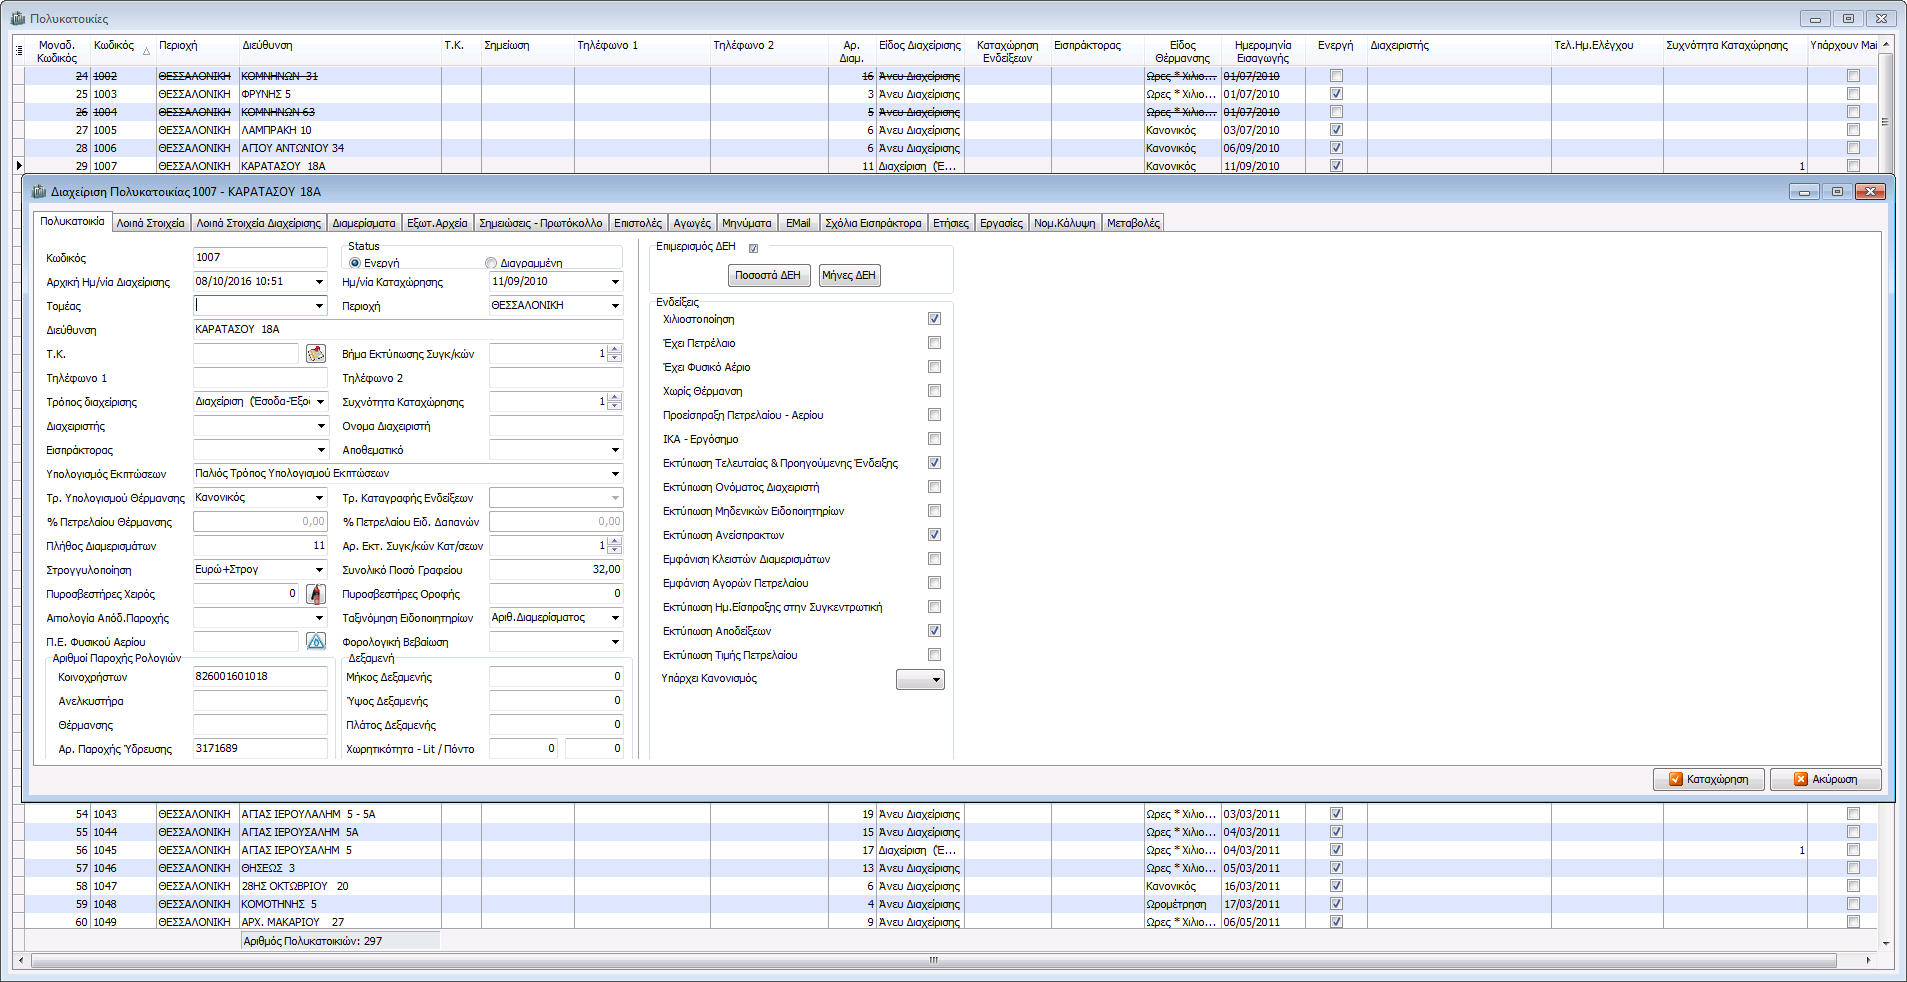Image resolution: width=1907 pixels, height=982 pixels.
Task: Open the grid column selector icon in Πολυκατοικίες window
Action: pyautogui.click(x=19, y=51)
